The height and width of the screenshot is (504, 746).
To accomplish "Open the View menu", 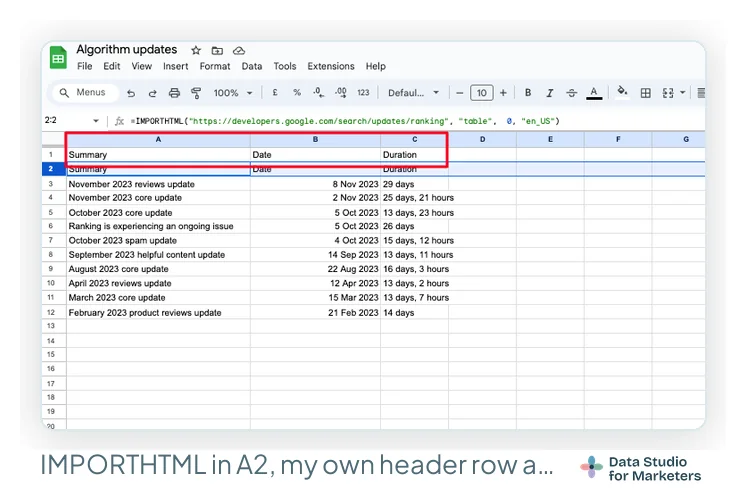I will click(x=141, y=66).
